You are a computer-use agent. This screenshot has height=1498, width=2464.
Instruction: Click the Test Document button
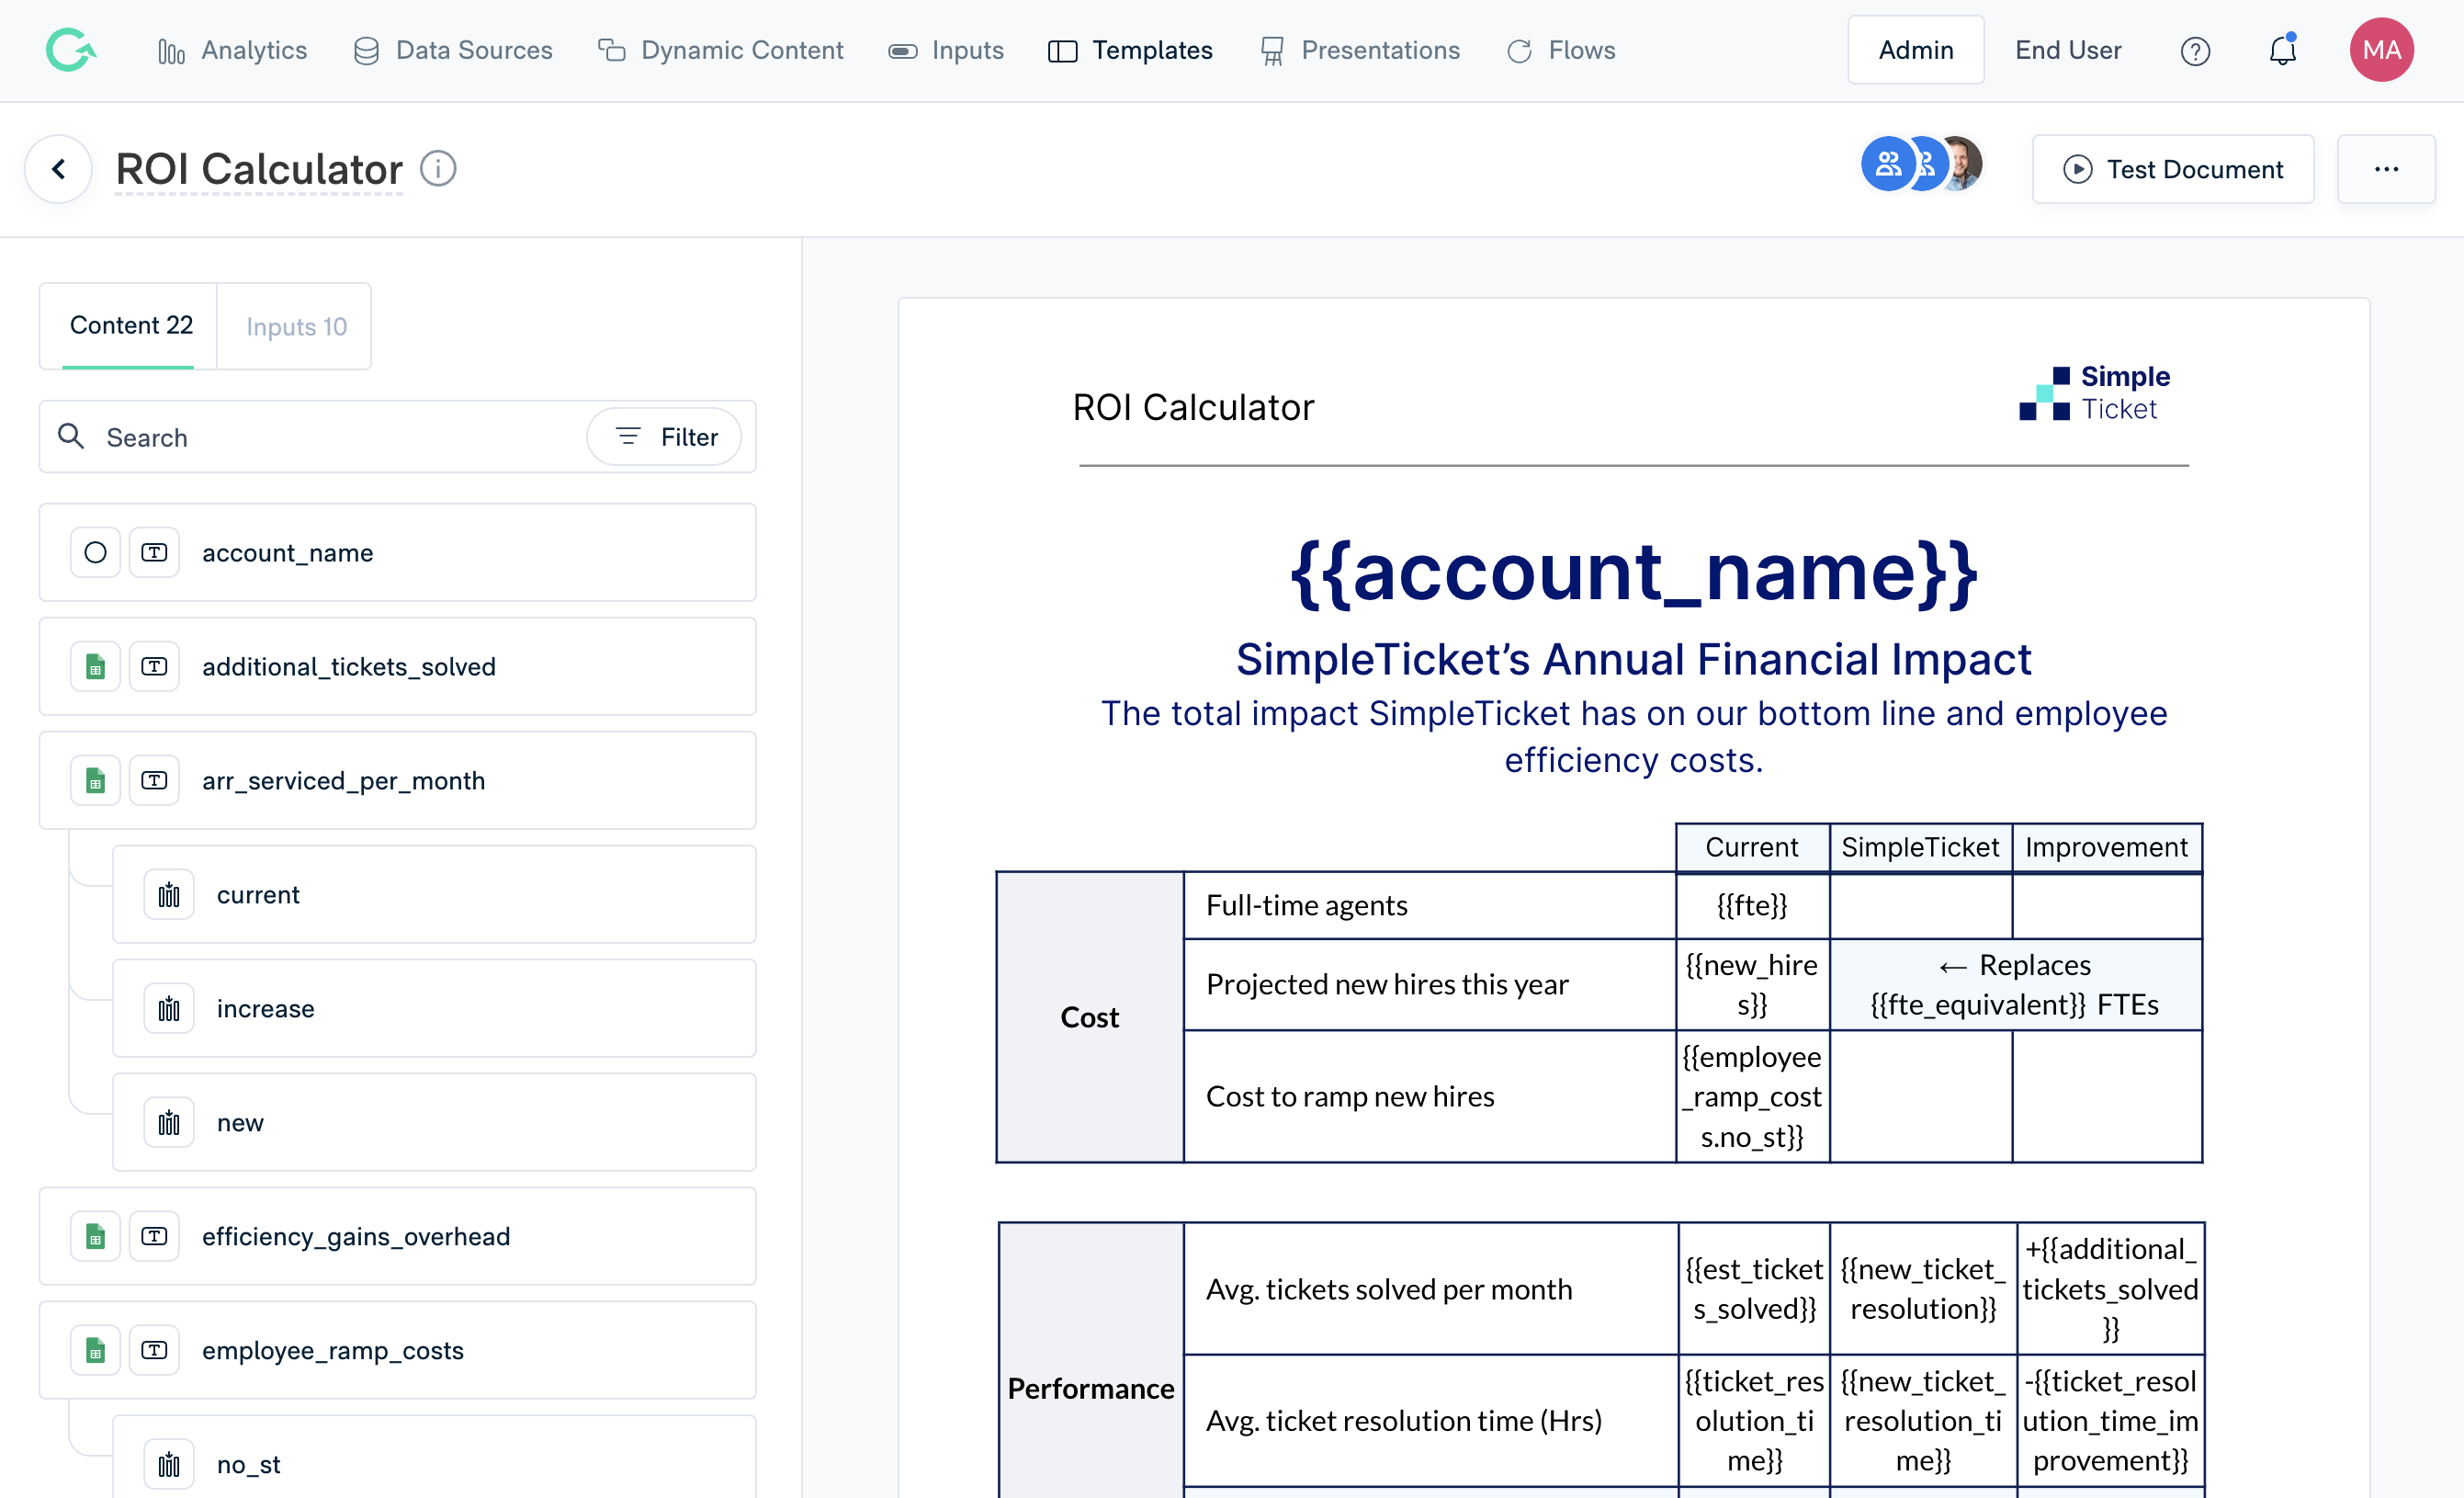(2172, 169)
